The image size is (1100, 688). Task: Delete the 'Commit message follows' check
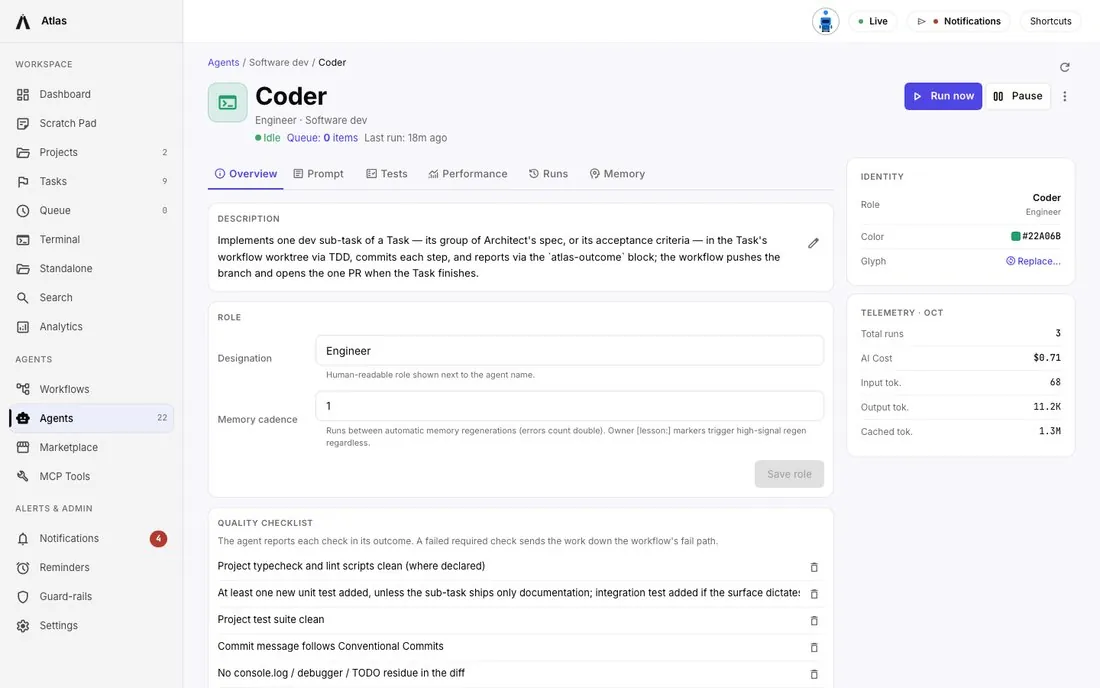click(814, 647)
